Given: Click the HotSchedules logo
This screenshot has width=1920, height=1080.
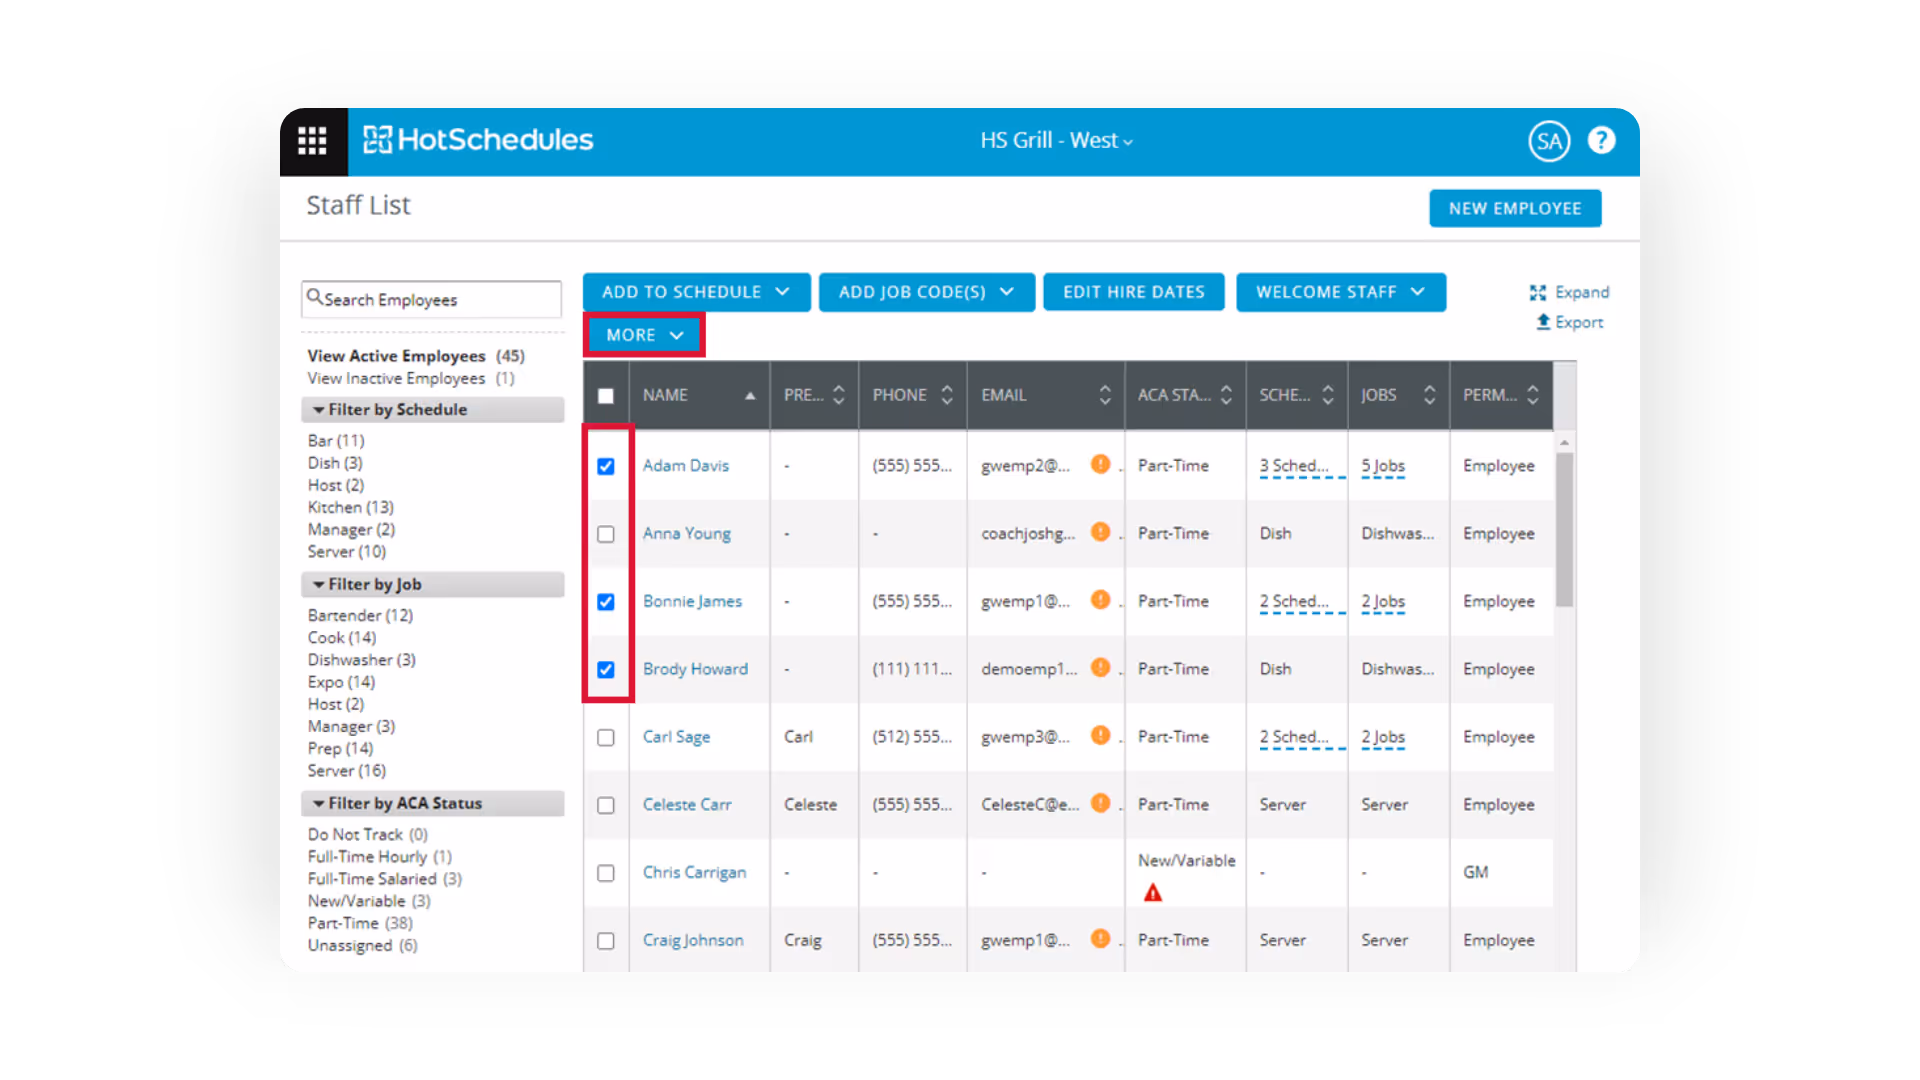Looking at the screenshot, I should pos(478,140).
